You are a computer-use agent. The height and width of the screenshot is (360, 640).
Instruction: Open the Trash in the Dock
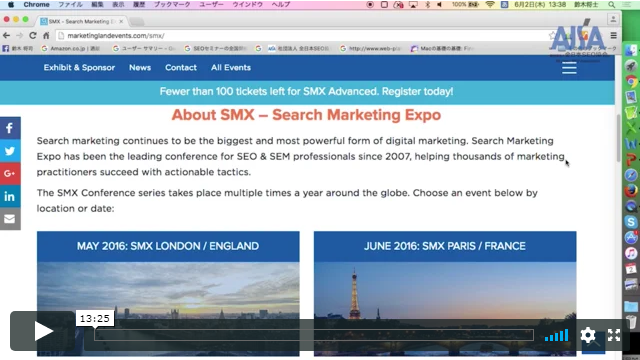click(x=631, y=322)
